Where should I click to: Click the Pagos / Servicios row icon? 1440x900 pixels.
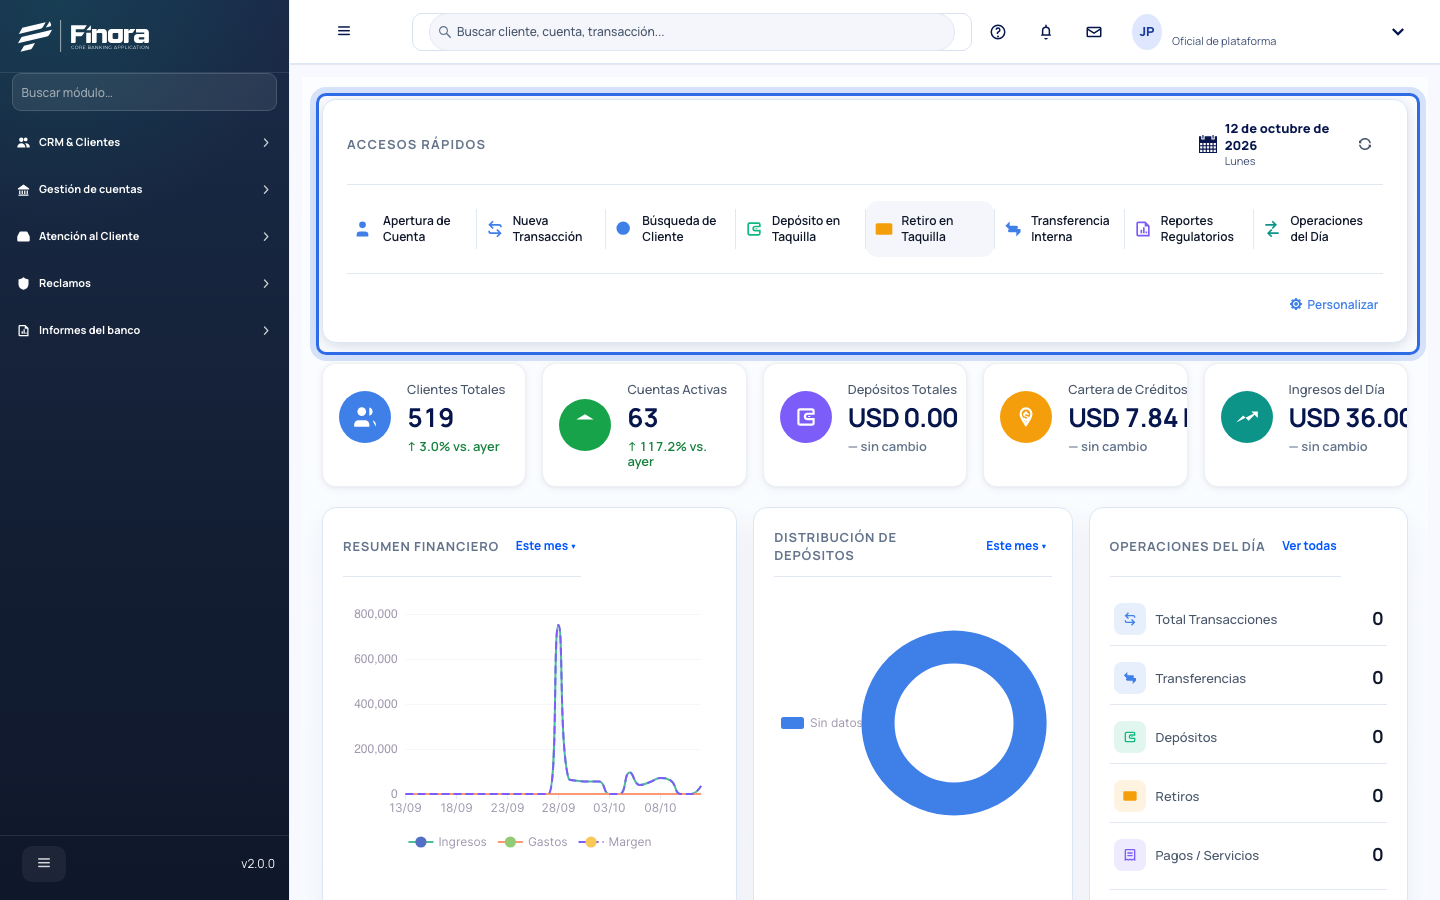tap(1130, 855)
